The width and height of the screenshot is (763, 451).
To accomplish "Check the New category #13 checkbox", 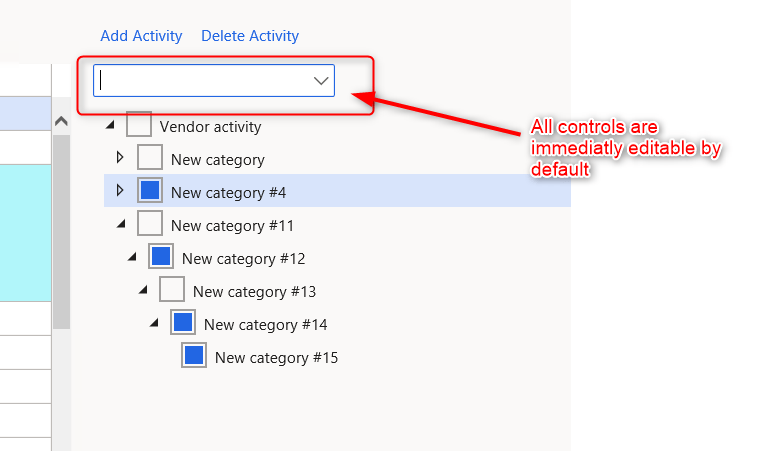I will [x=172, y=290].
